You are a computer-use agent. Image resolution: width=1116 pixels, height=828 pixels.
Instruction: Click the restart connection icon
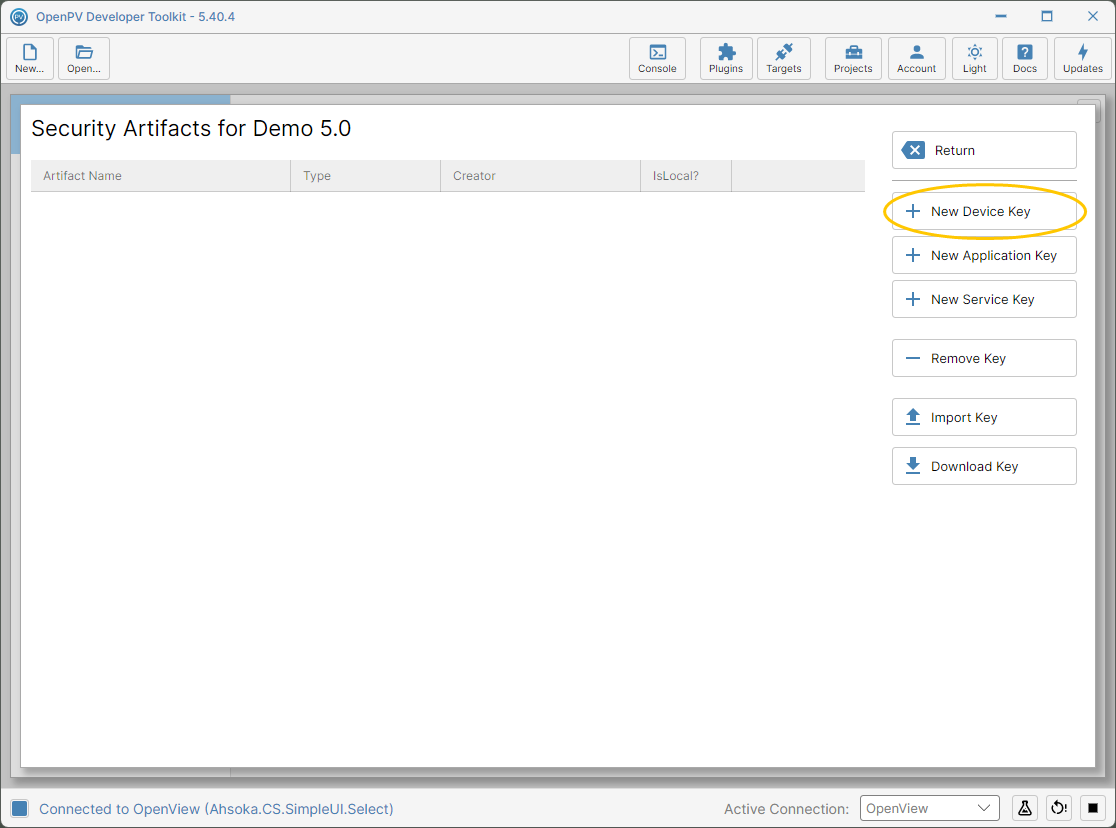pos(1059,808)
